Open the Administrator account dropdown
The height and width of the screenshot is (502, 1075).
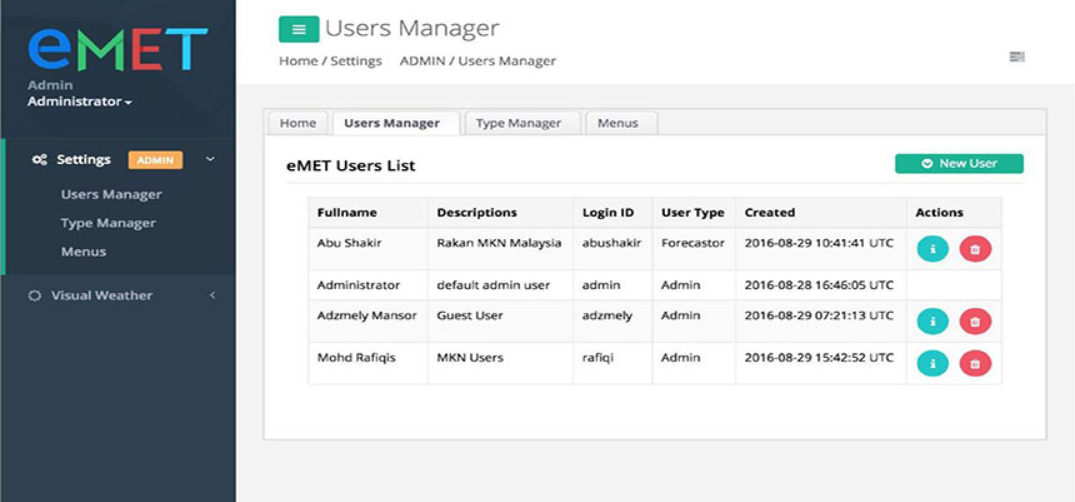(79, 102)
